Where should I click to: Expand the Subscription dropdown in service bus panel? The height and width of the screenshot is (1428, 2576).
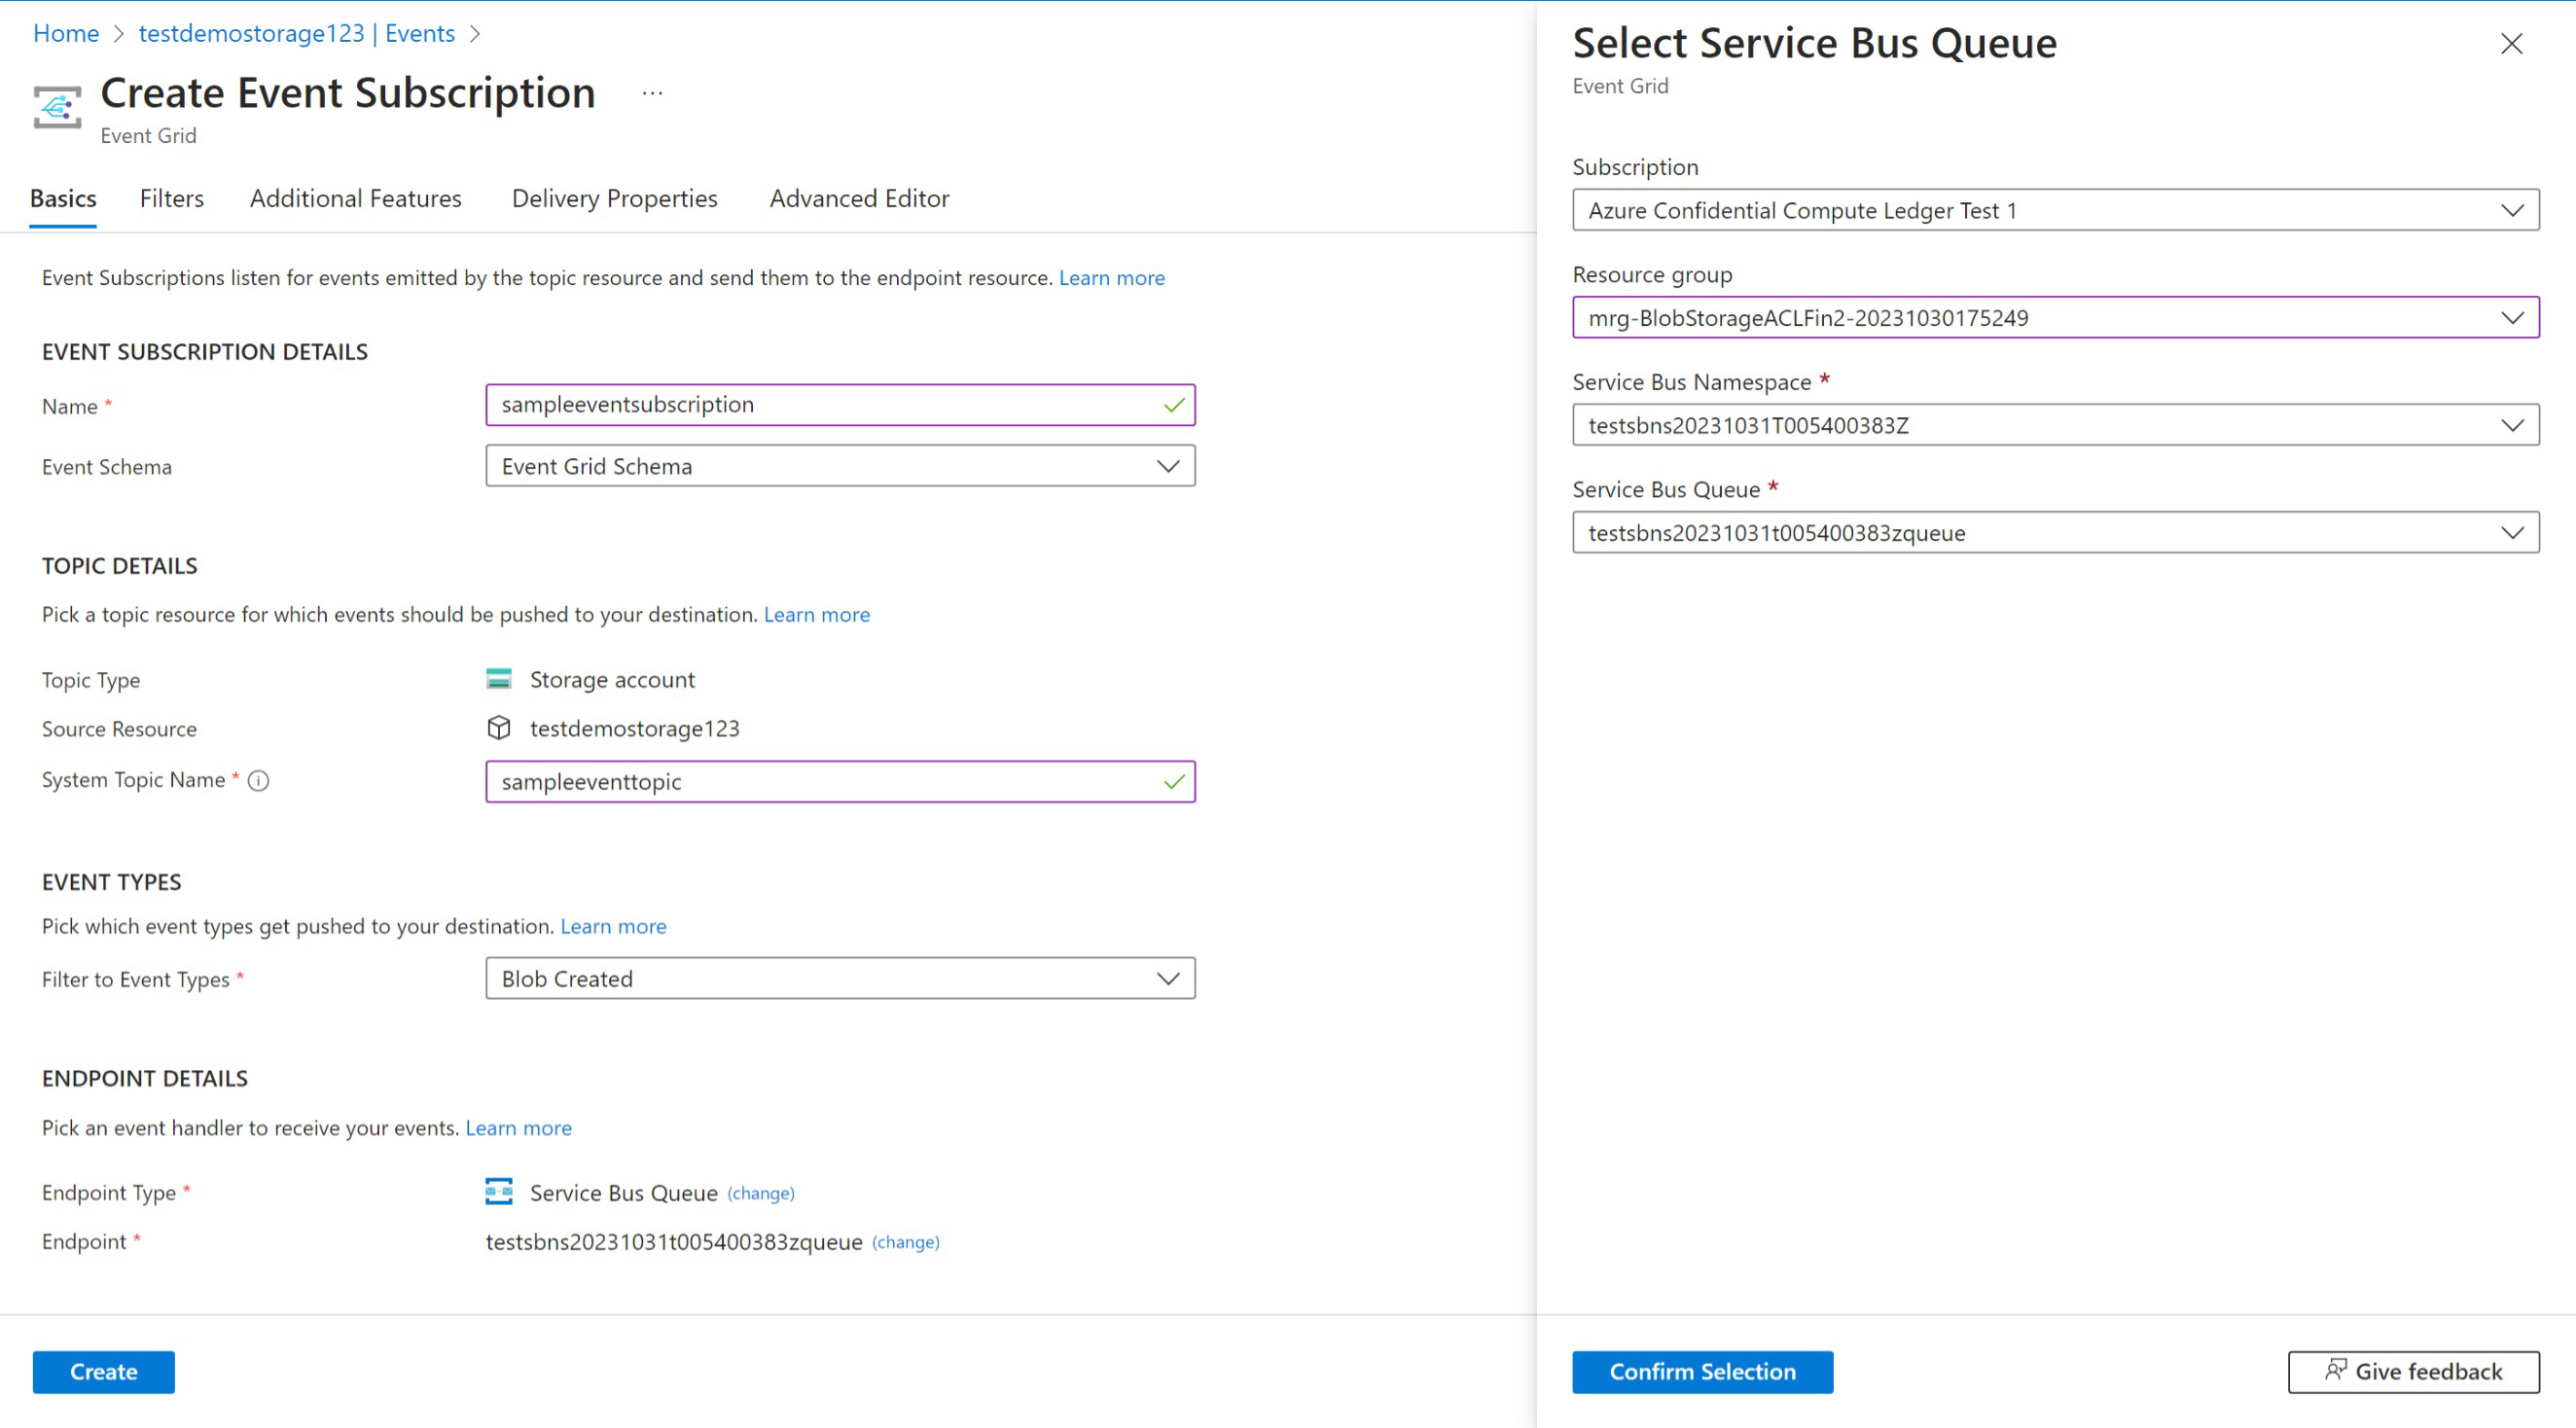click(2517, 209)
